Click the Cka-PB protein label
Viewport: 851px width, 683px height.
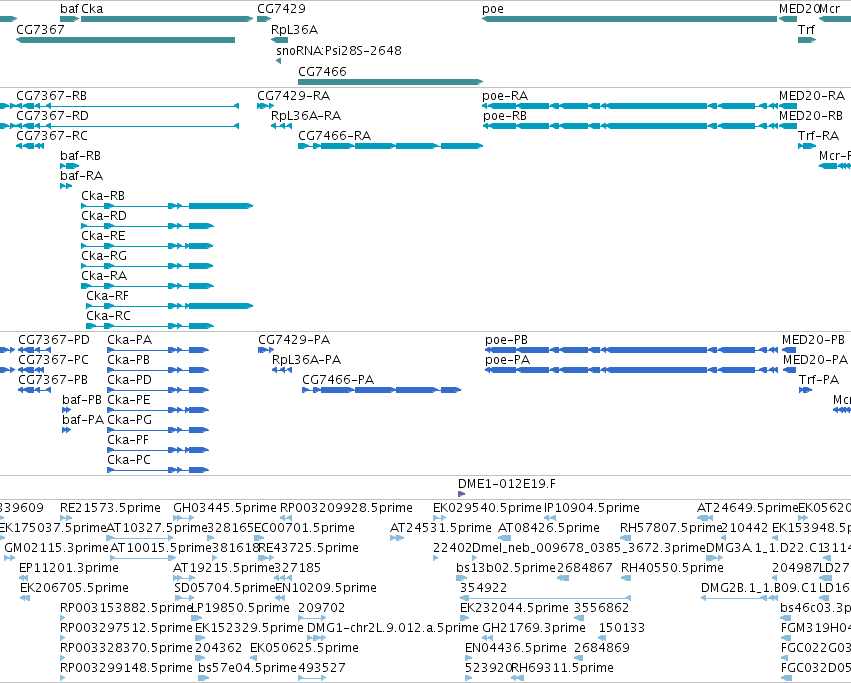128,360
